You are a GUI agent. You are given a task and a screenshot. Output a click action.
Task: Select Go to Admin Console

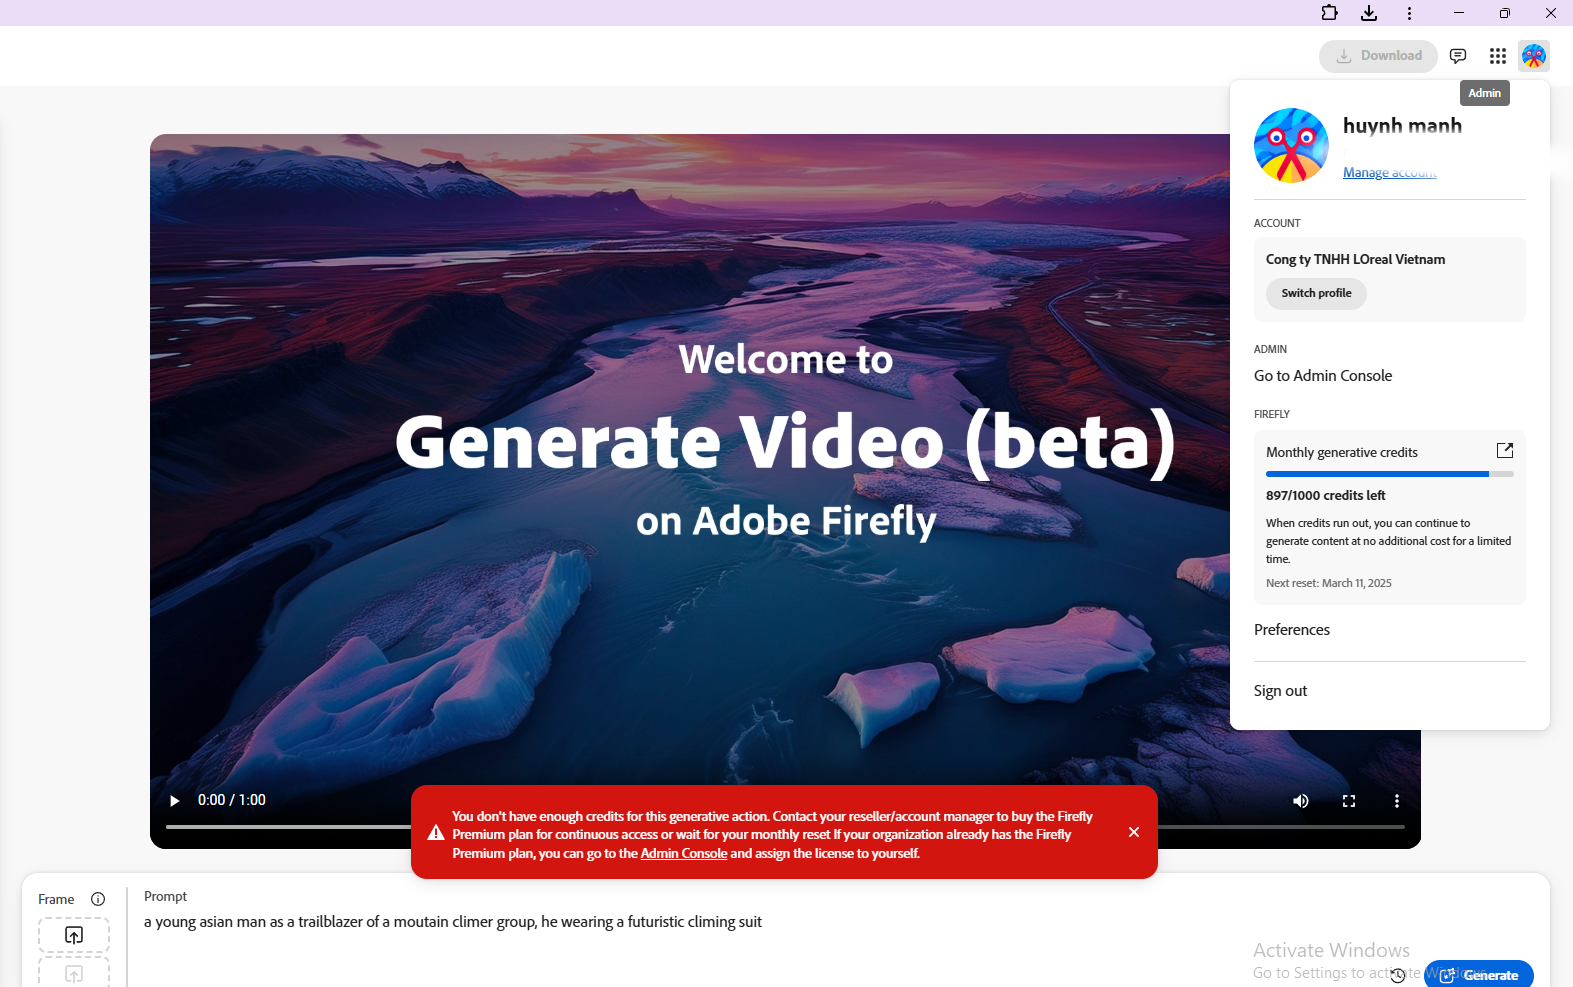coord(1323,376)
